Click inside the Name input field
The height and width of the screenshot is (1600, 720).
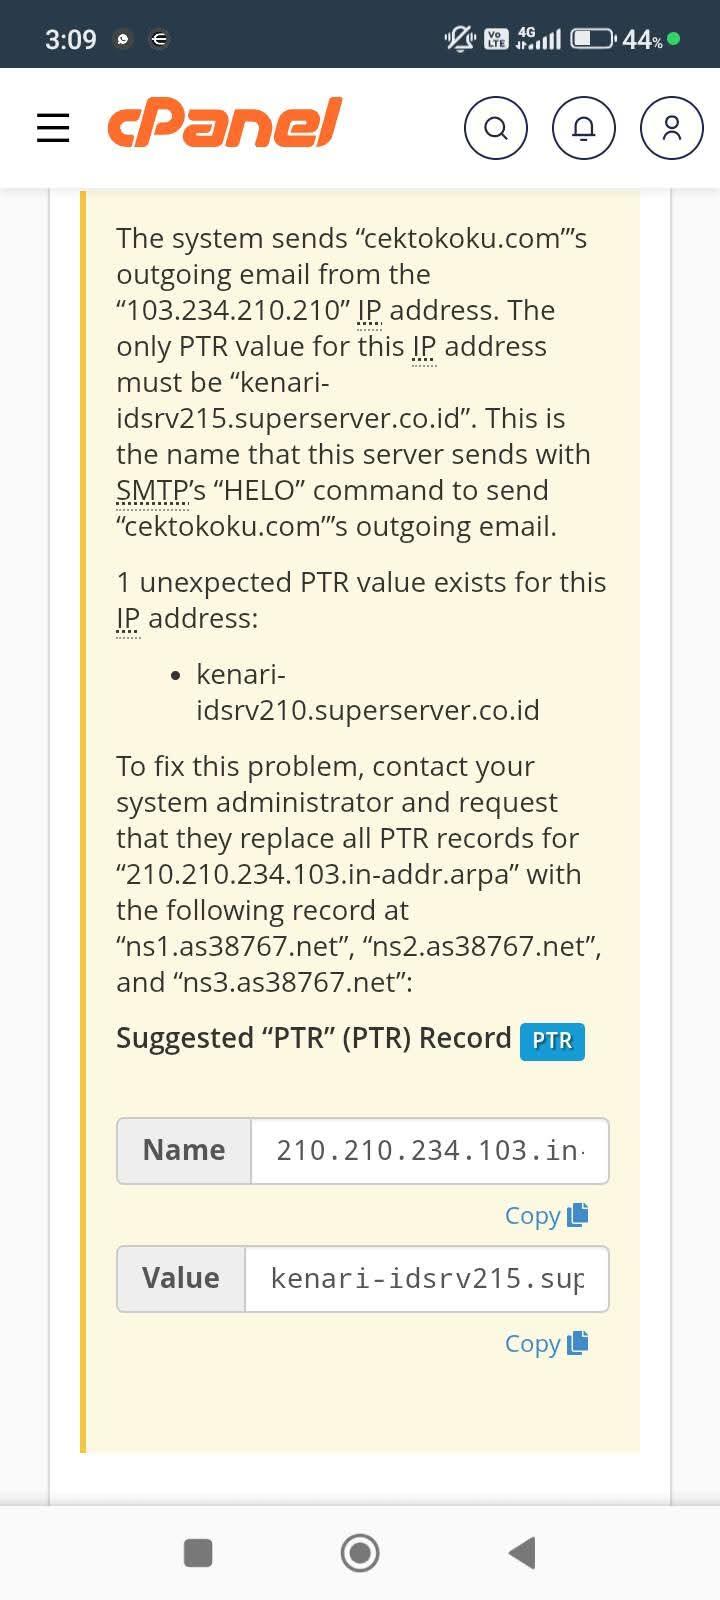click(x=430, y=1151)
